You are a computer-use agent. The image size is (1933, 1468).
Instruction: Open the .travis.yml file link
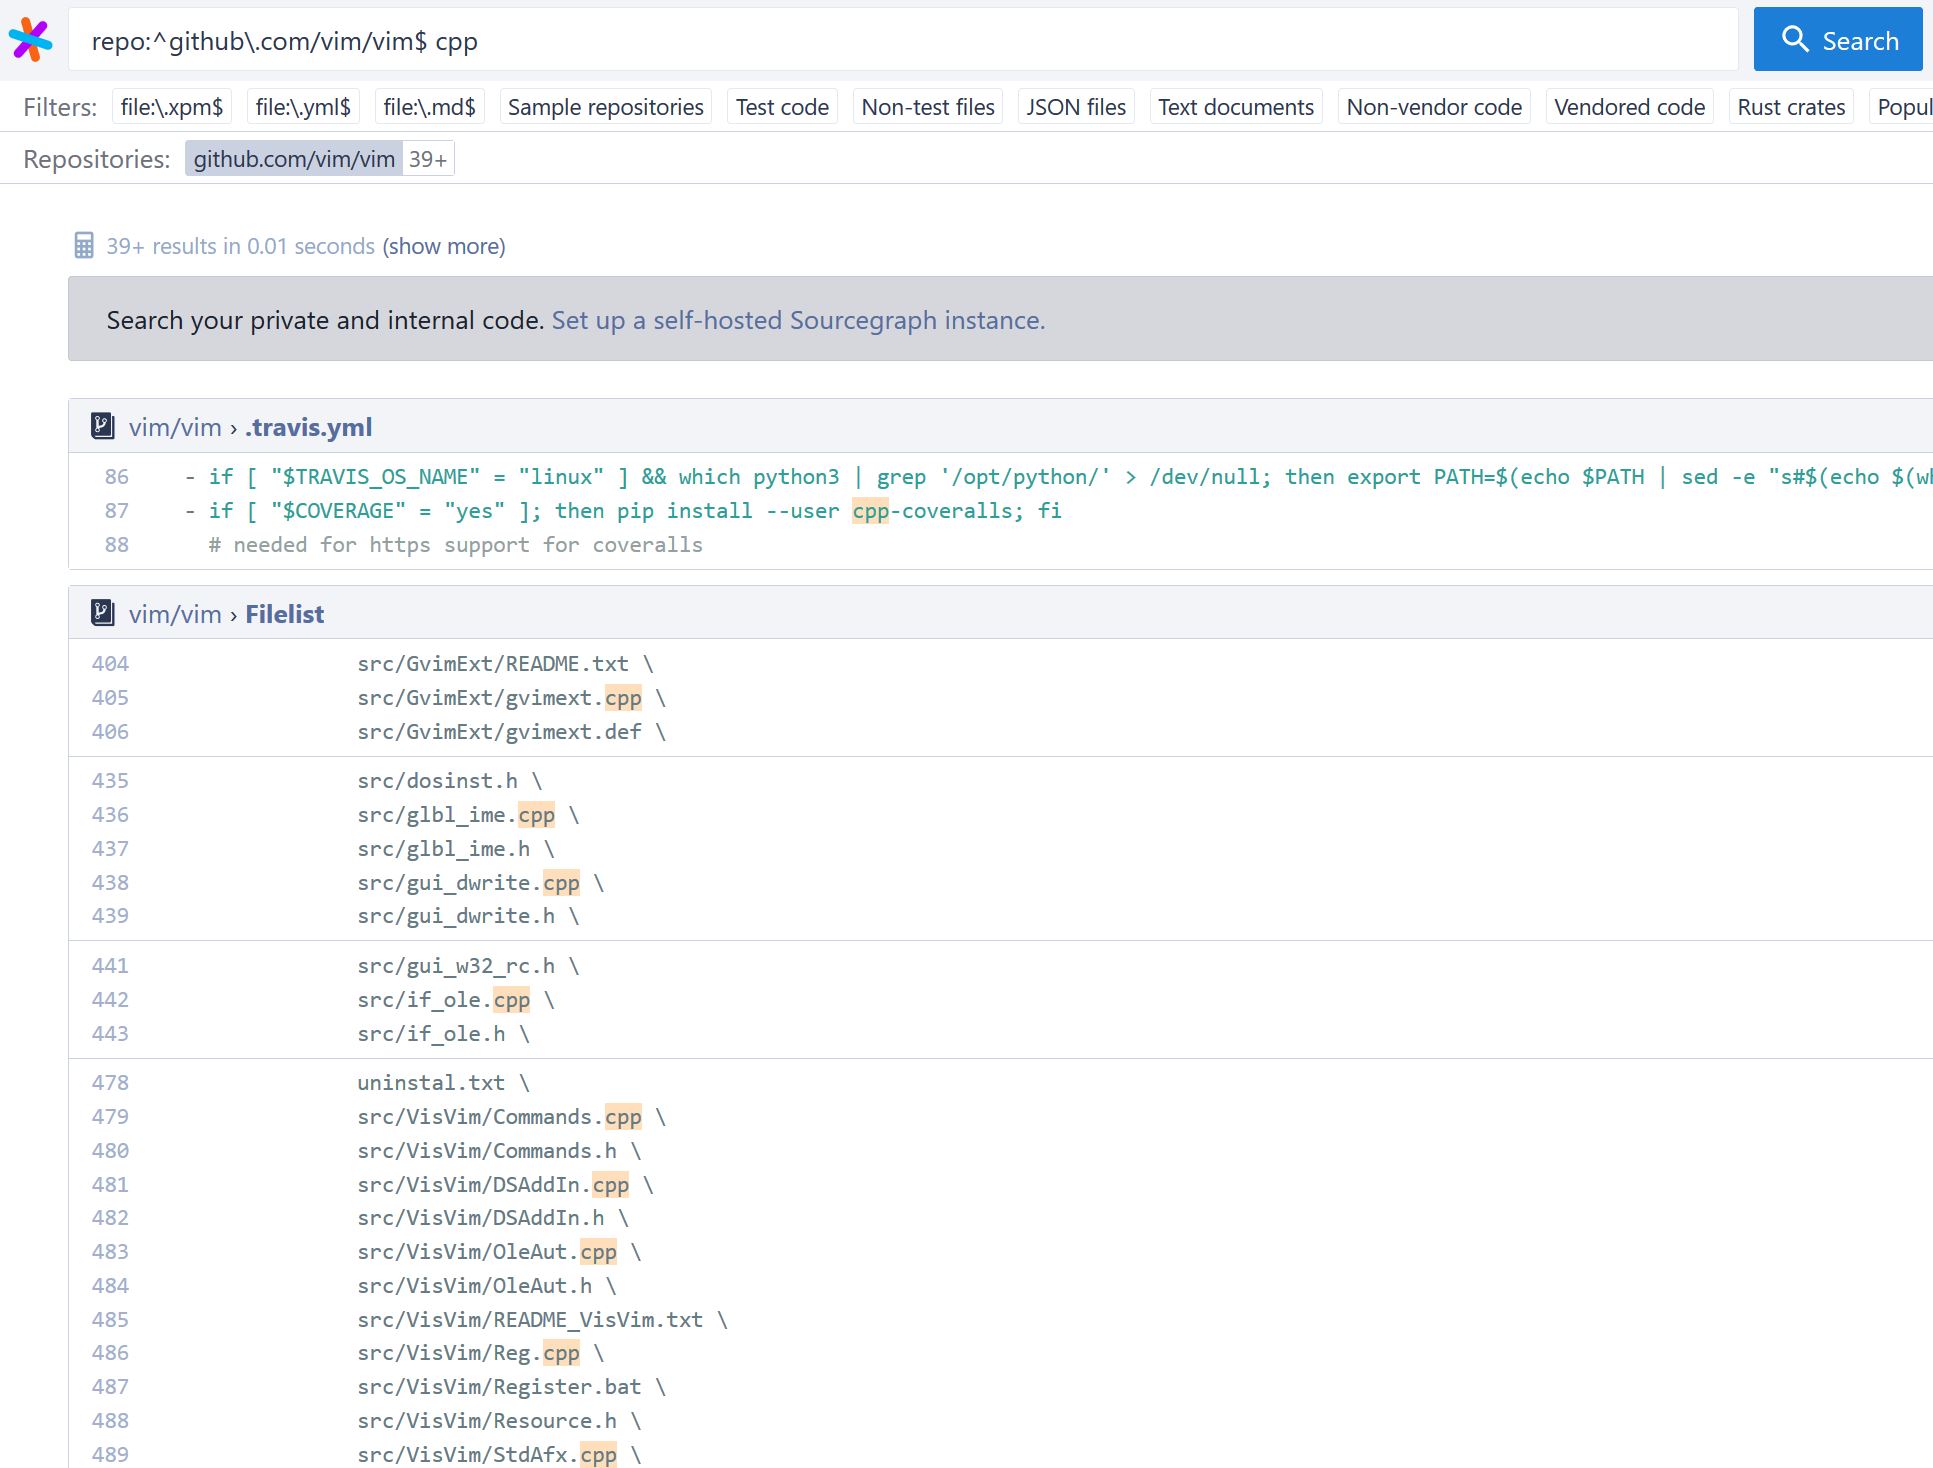309,427
